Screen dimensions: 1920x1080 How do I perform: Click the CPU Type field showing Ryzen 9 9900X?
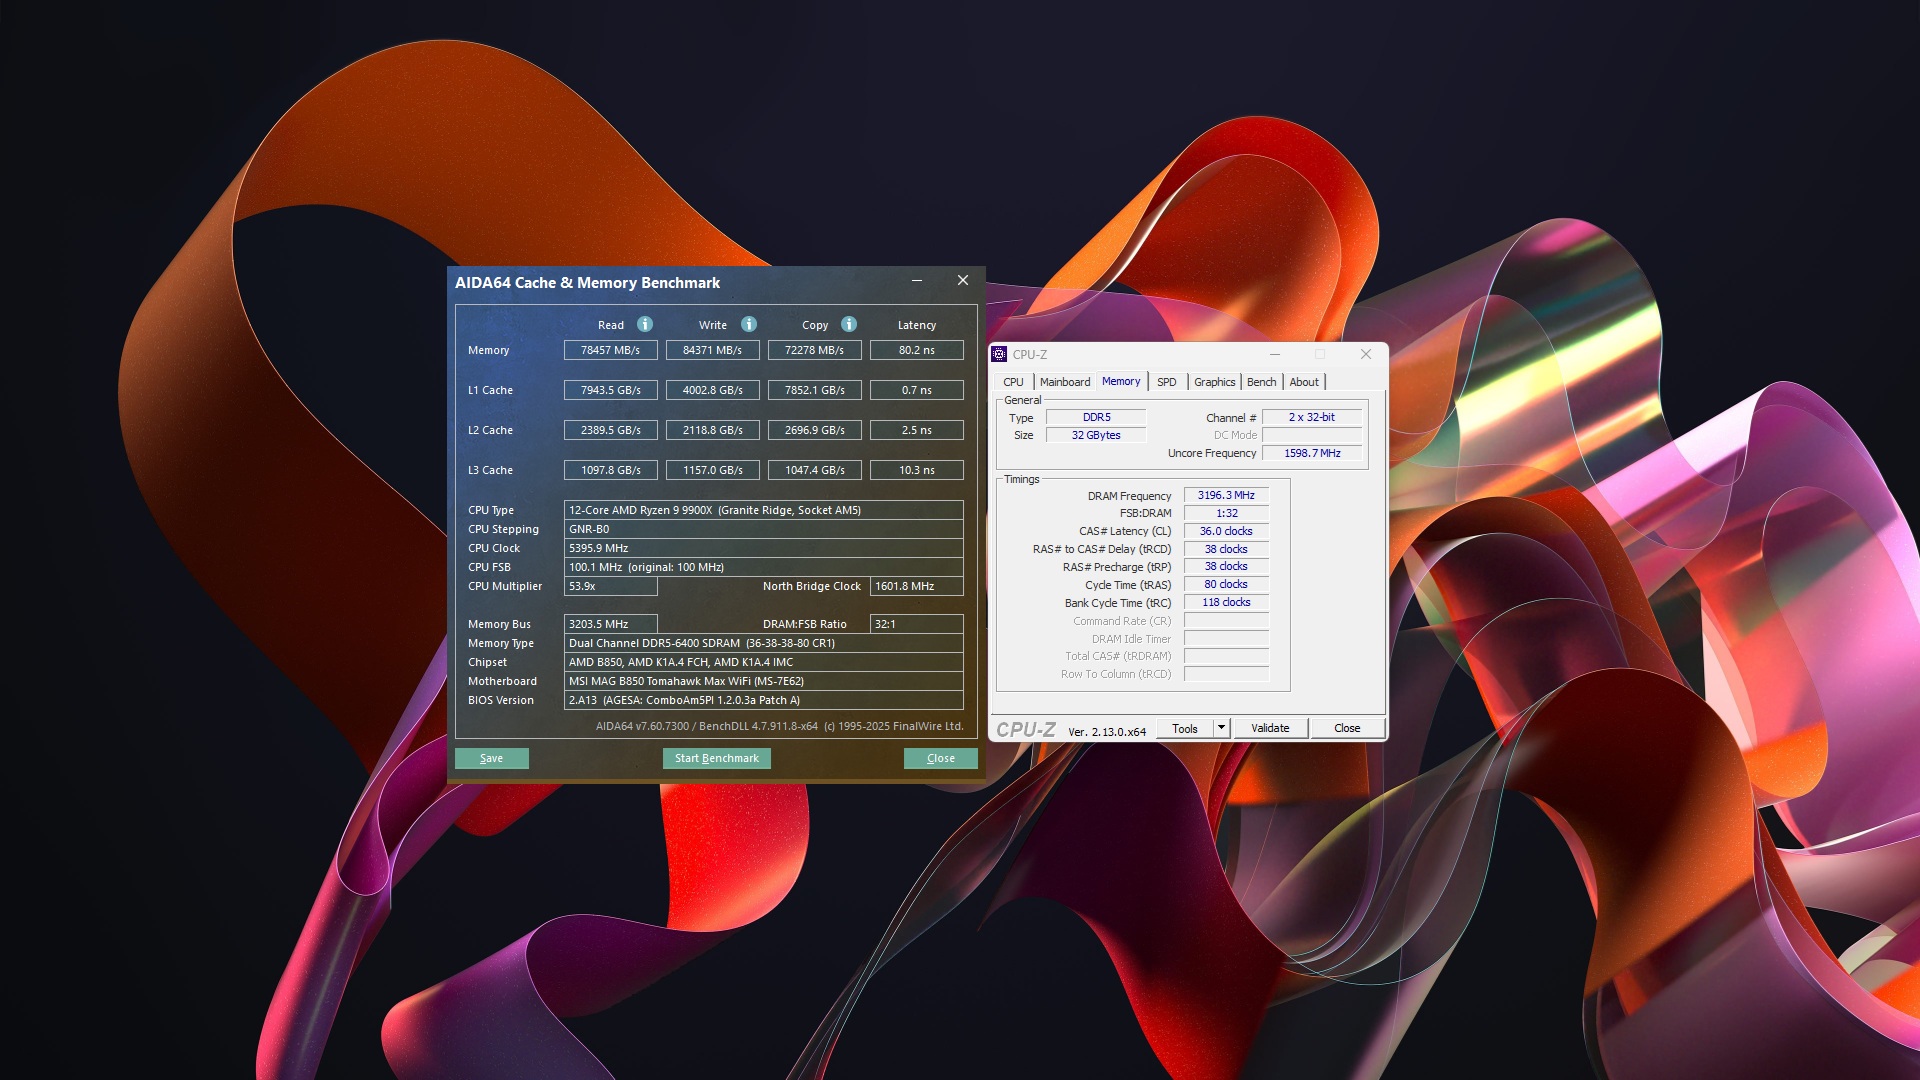[764, 510]
